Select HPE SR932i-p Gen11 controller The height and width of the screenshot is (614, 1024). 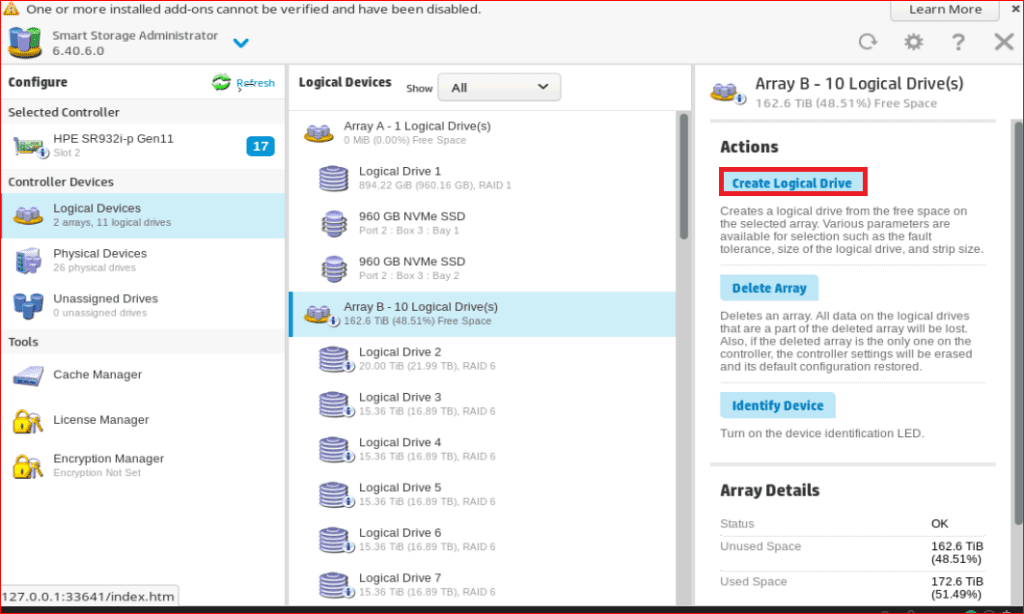pos(112,145)
